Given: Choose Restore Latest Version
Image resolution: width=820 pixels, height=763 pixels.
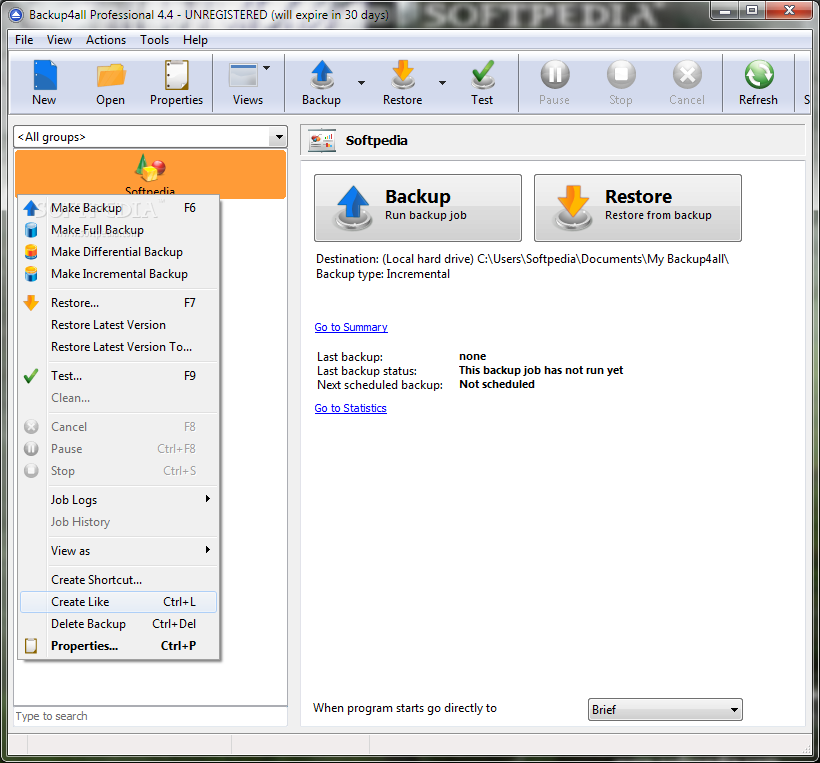Looking at the screenshot, I should (119, 325).
